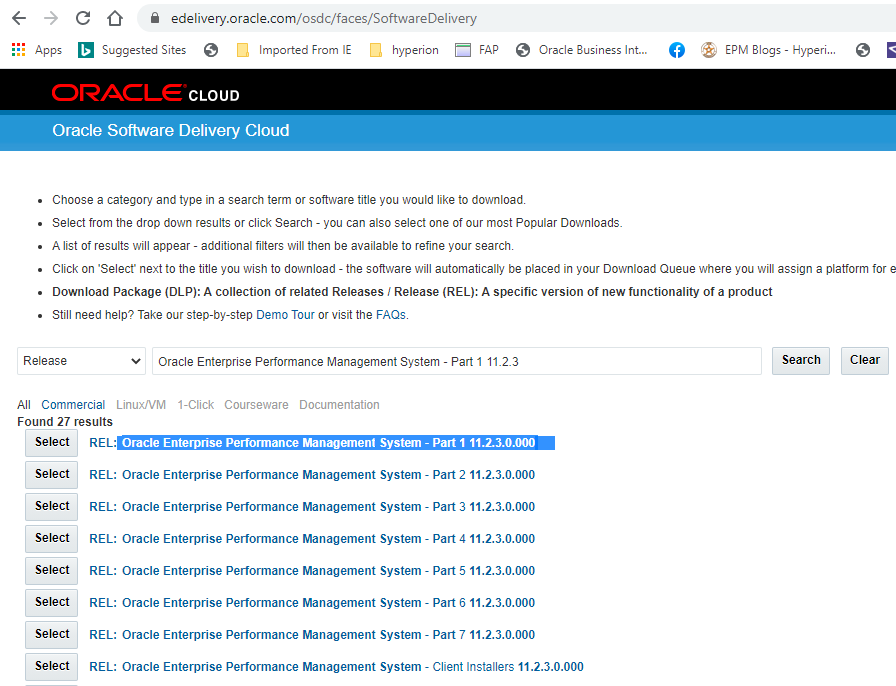The width and height of the screenshot is (896, 686).
Task: Open REL Part 2 11.2.3.0.000 link
Action: [312, 475]
